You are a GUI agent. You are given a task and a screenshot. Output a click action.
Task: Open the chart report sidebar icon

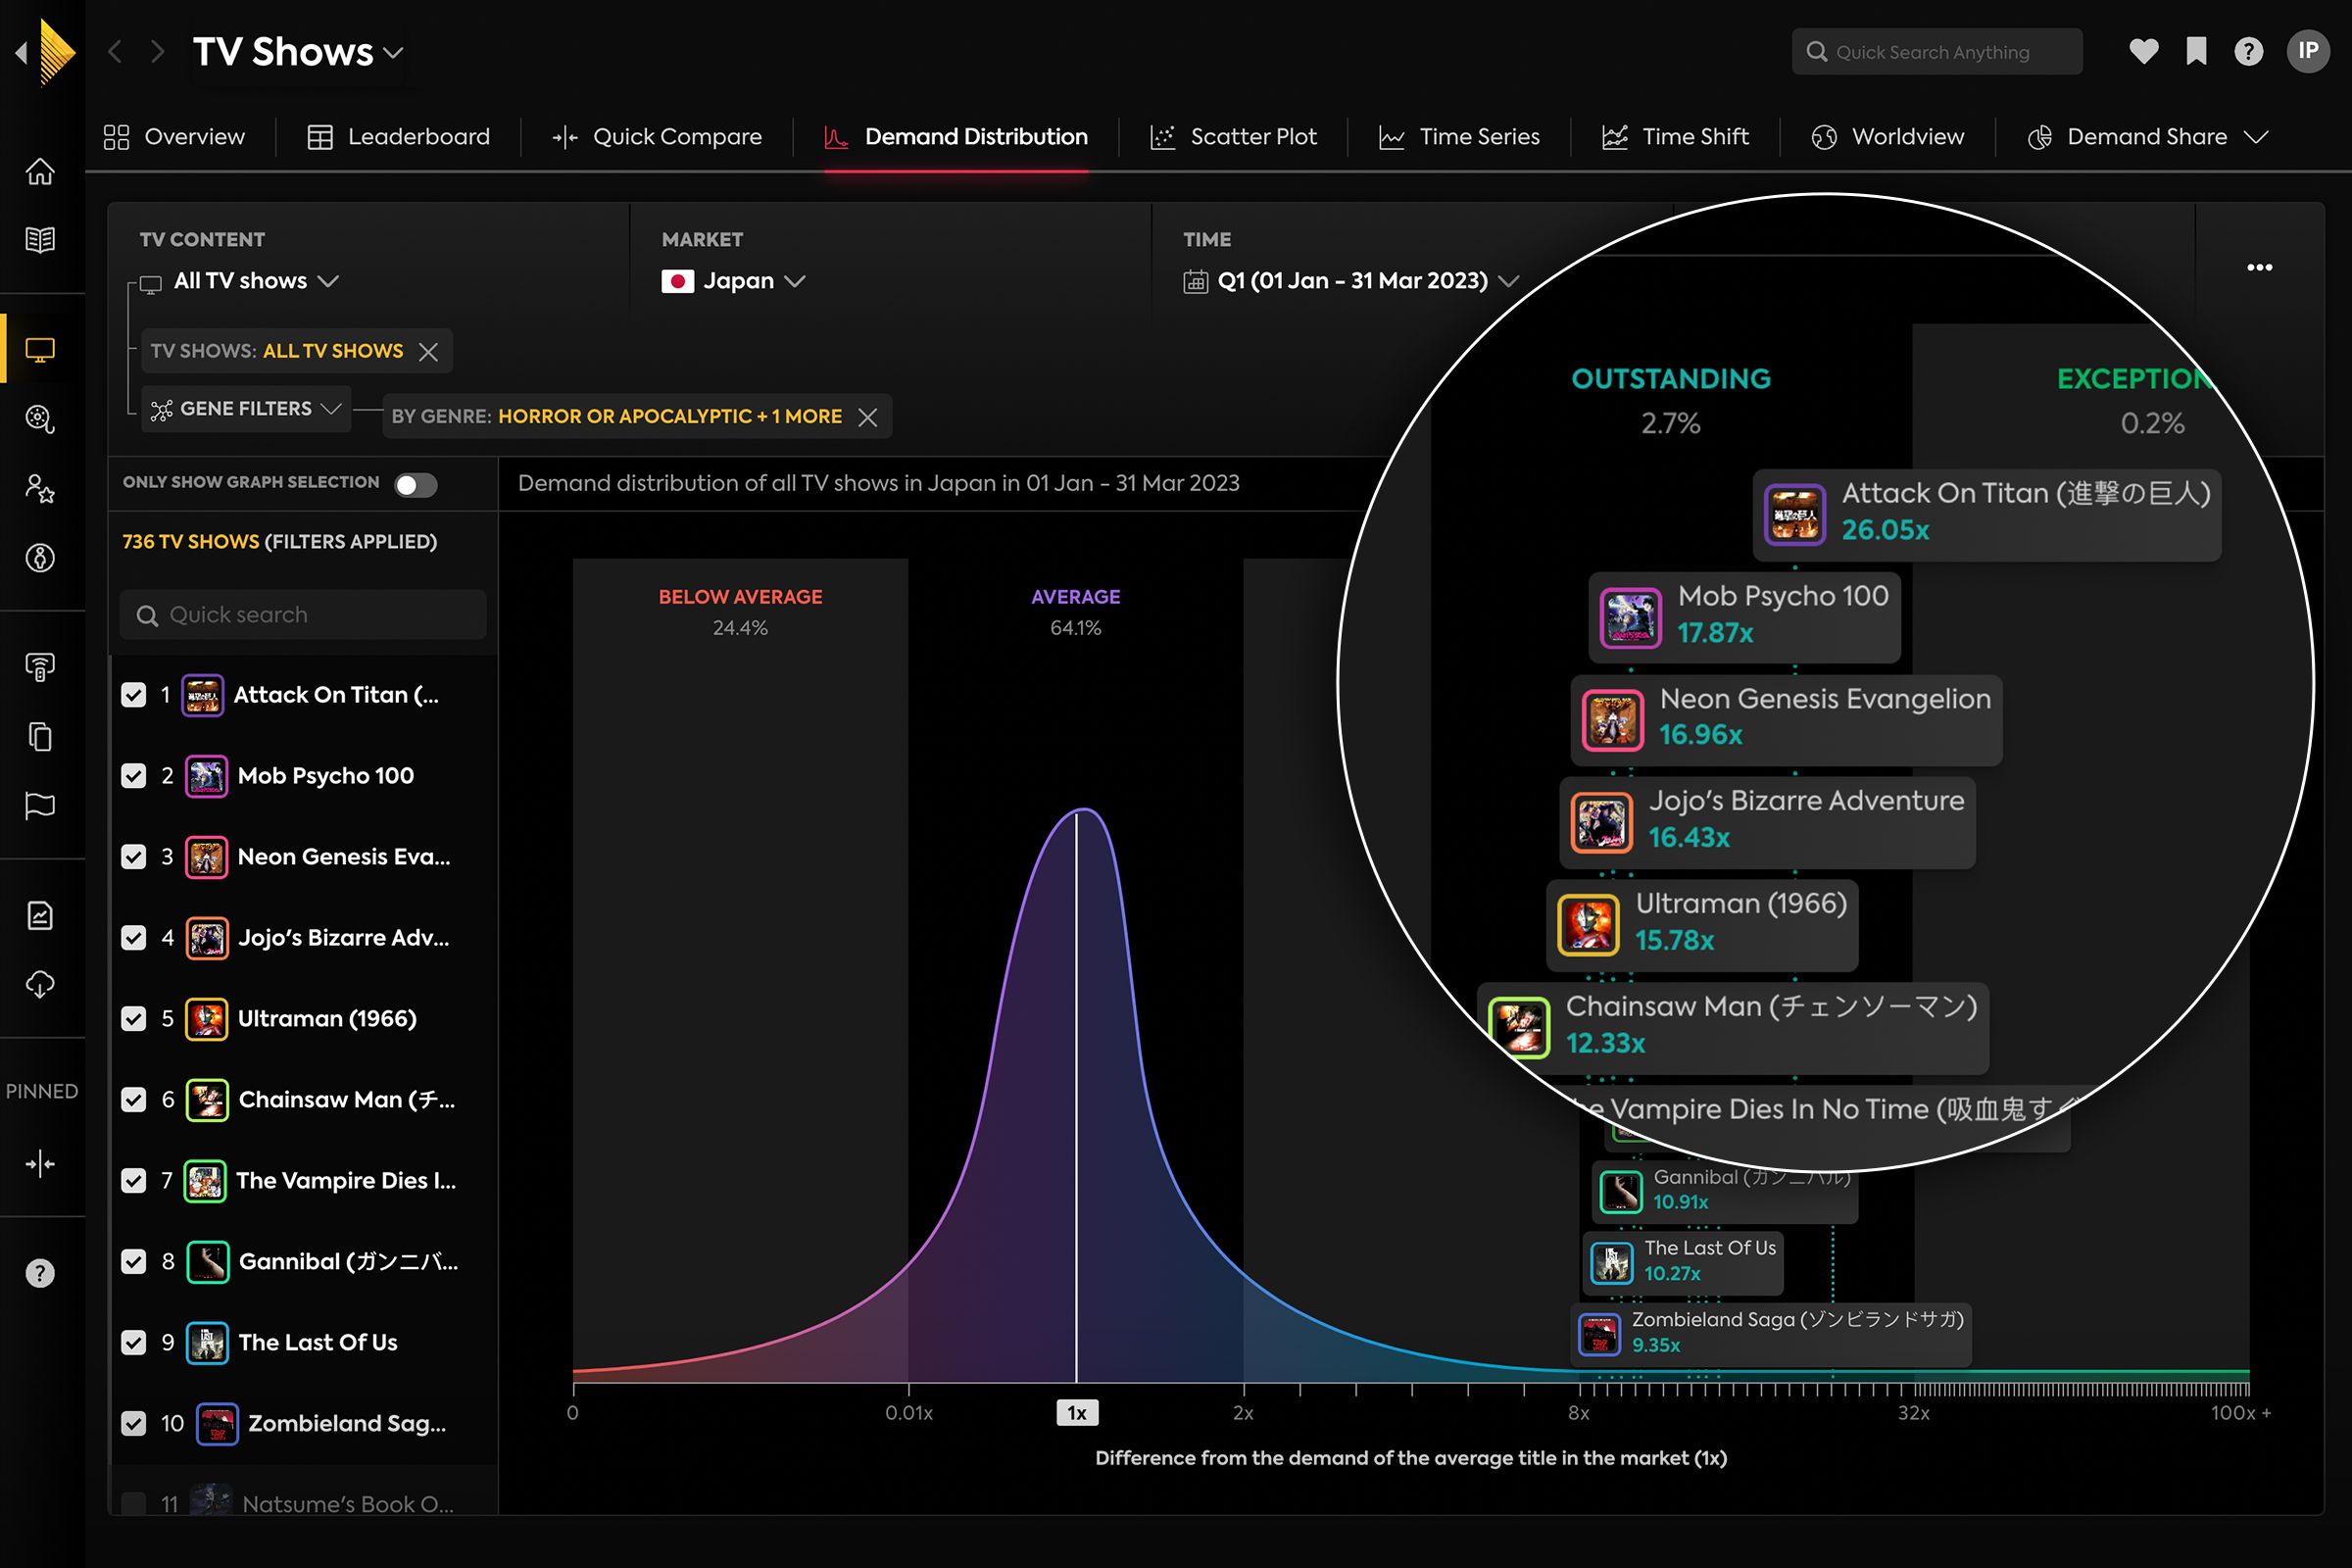(40, 916)
